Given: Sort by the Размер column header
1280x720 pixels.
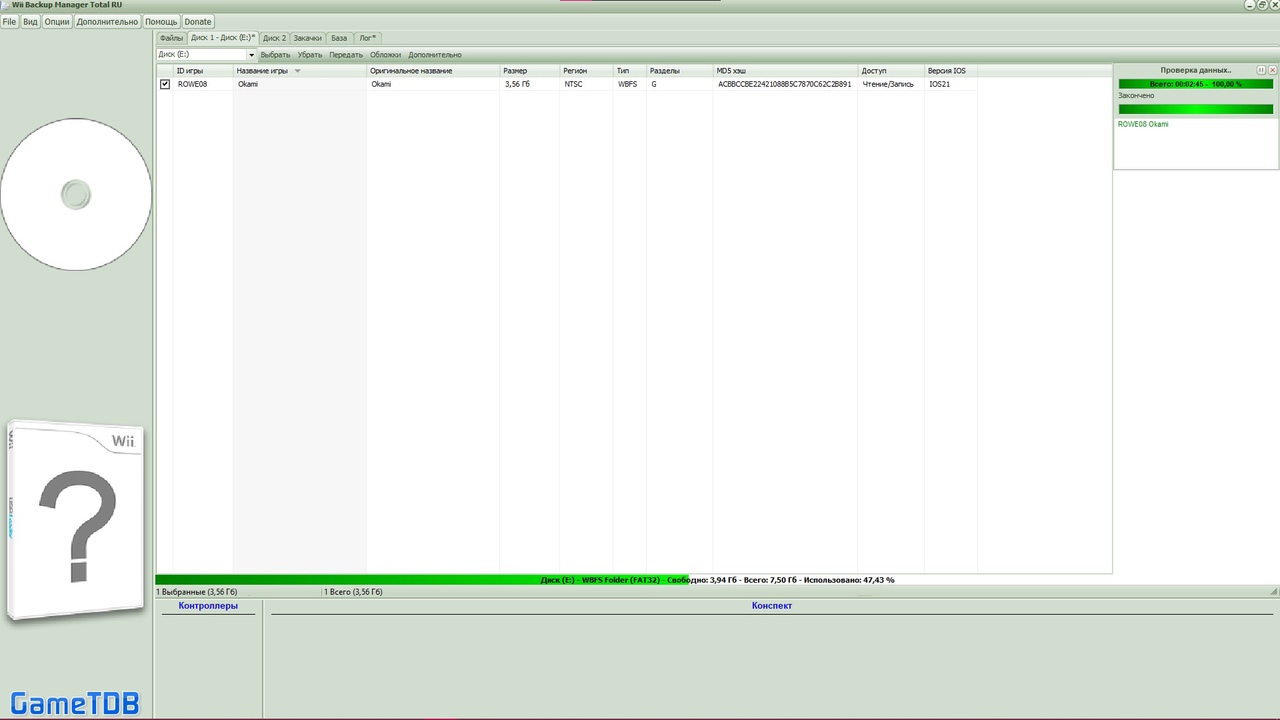Looking at the screenshot, I should click(x=515, y=71).
